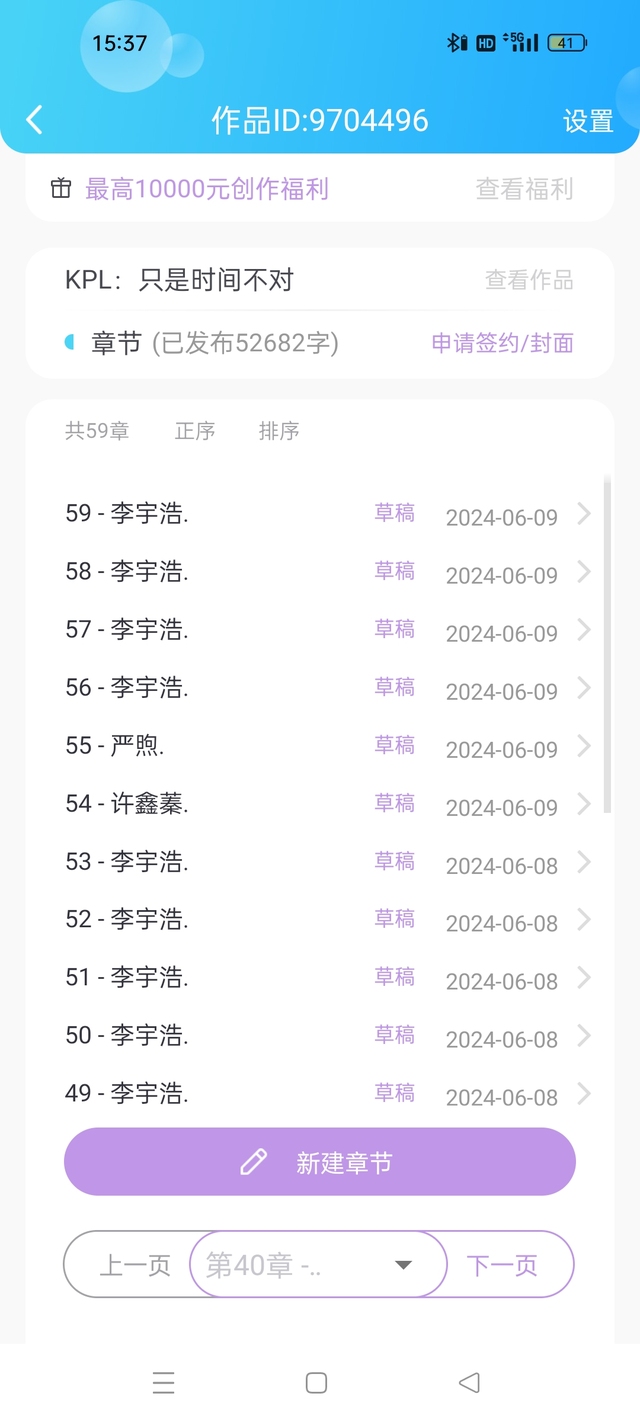Toggle the 正序 sort order
Image resolution: width=640 pixels, height=1422 pixels.
(195, 431)
